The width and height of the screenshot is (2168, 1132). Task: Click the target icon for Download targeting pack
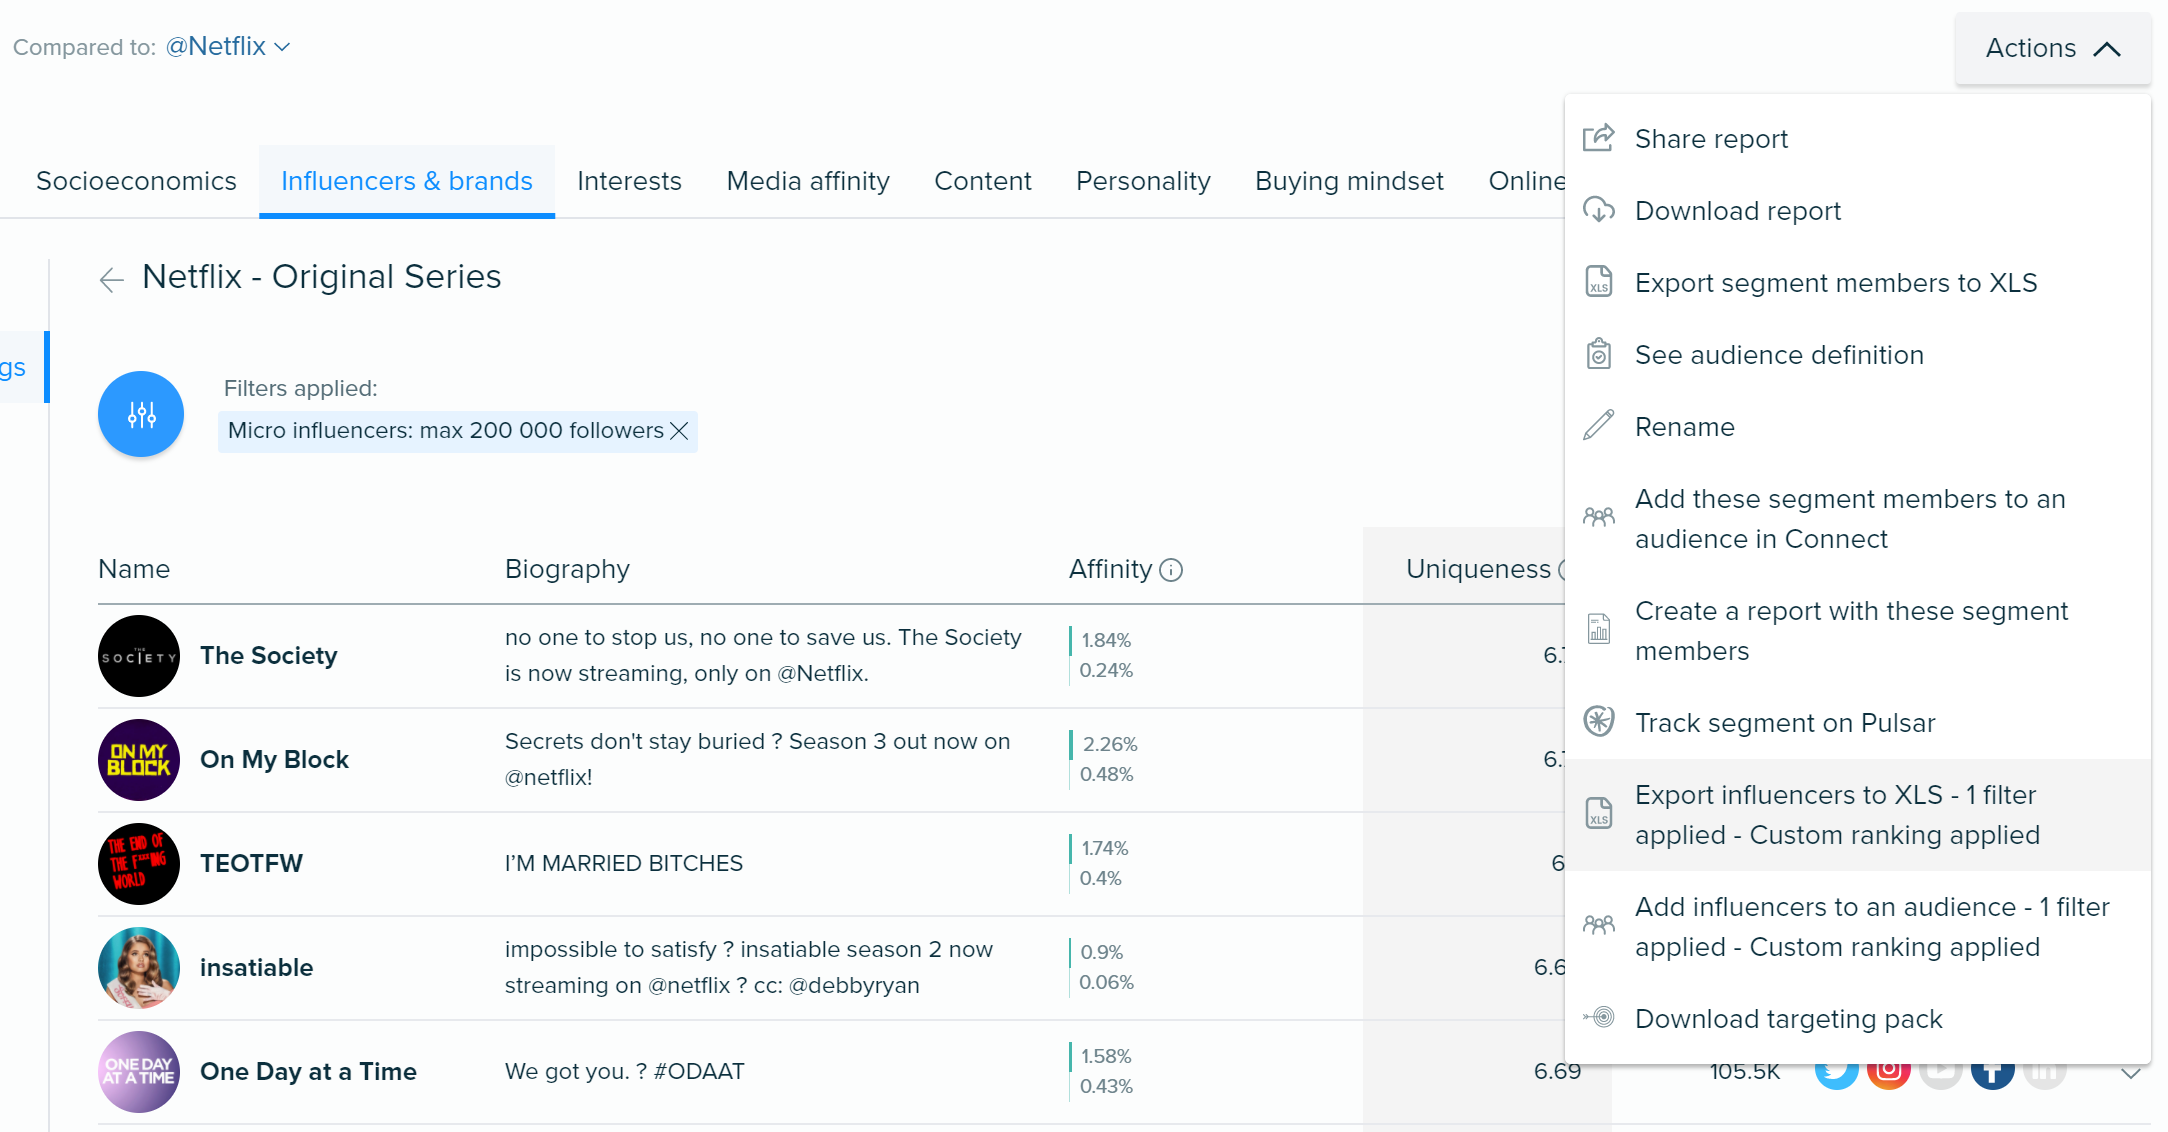[1599, 1017]
